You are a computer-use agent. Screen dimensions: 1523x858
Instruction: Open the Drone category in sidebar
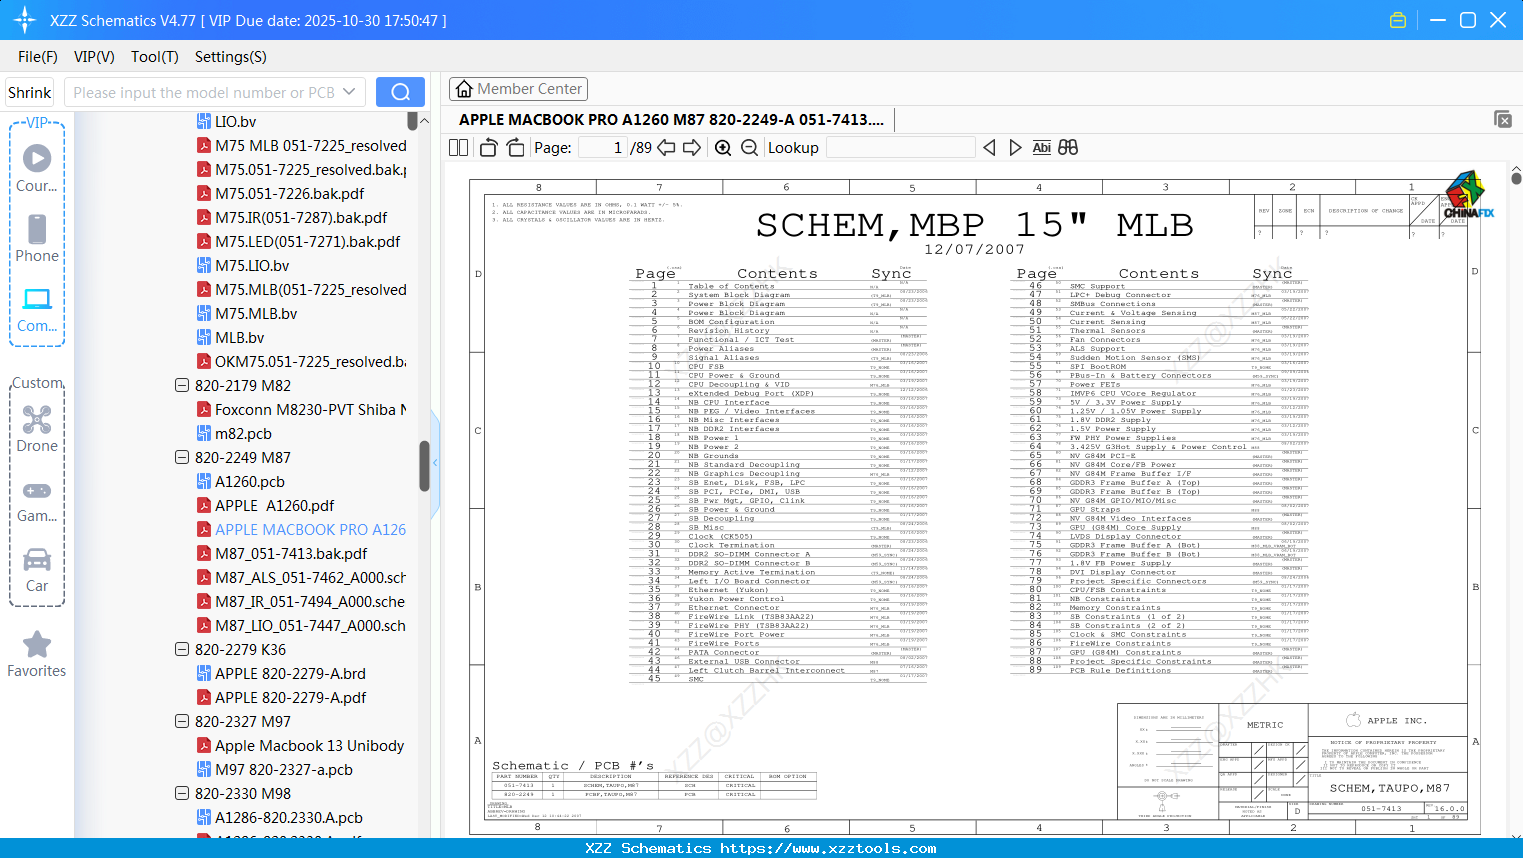click(x=37, y=429)
